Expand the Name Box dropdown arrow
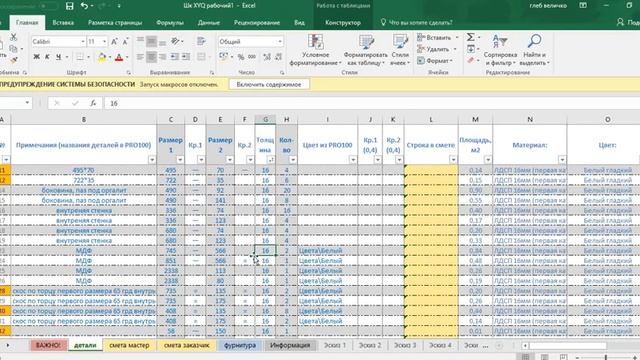640x360 pixels. pyautogui.click(x=27, y=102)
